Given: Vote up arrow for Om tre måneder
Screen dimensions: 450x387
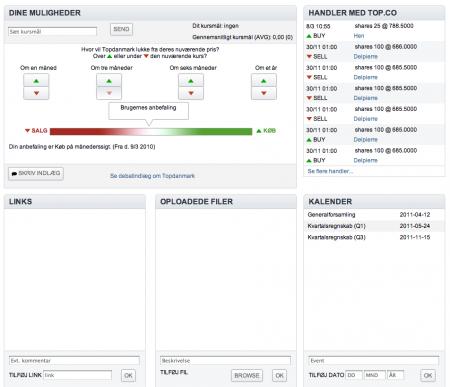Looking at the screenshot, I should point(109,81).
